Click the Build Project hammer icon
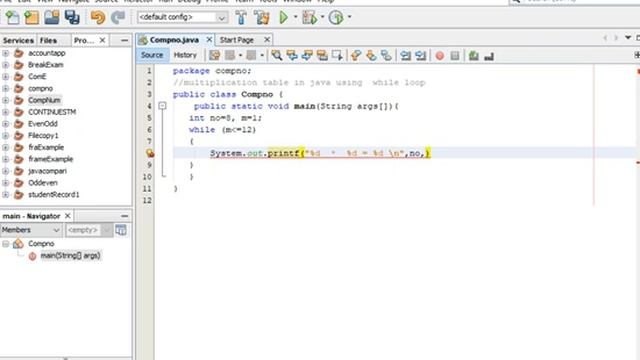The height and width of the screenshot is (360, 640). coord(241,17)
